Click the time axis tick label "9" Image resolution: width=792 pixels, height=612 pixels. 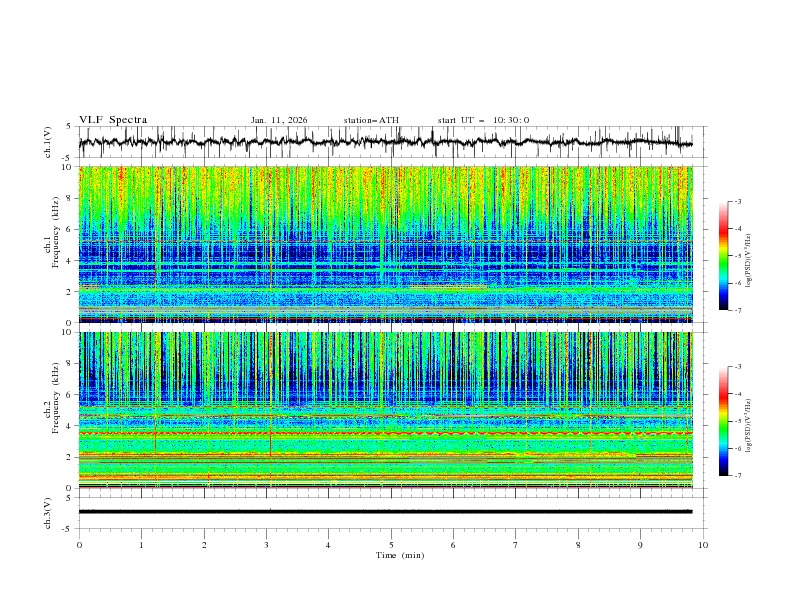tap(640, 545)
